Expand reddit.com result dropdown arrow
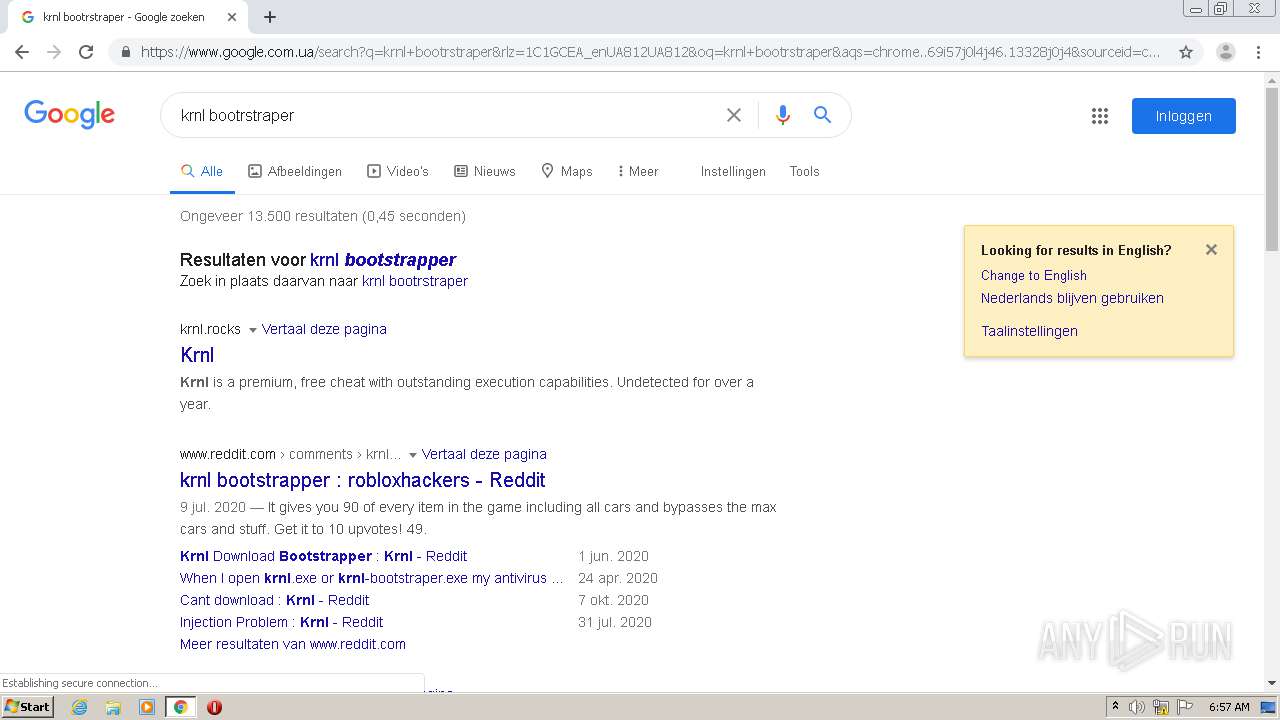The height and width of the screenshot is (720, 1280). pyautogui.click(x=412, y=455)
